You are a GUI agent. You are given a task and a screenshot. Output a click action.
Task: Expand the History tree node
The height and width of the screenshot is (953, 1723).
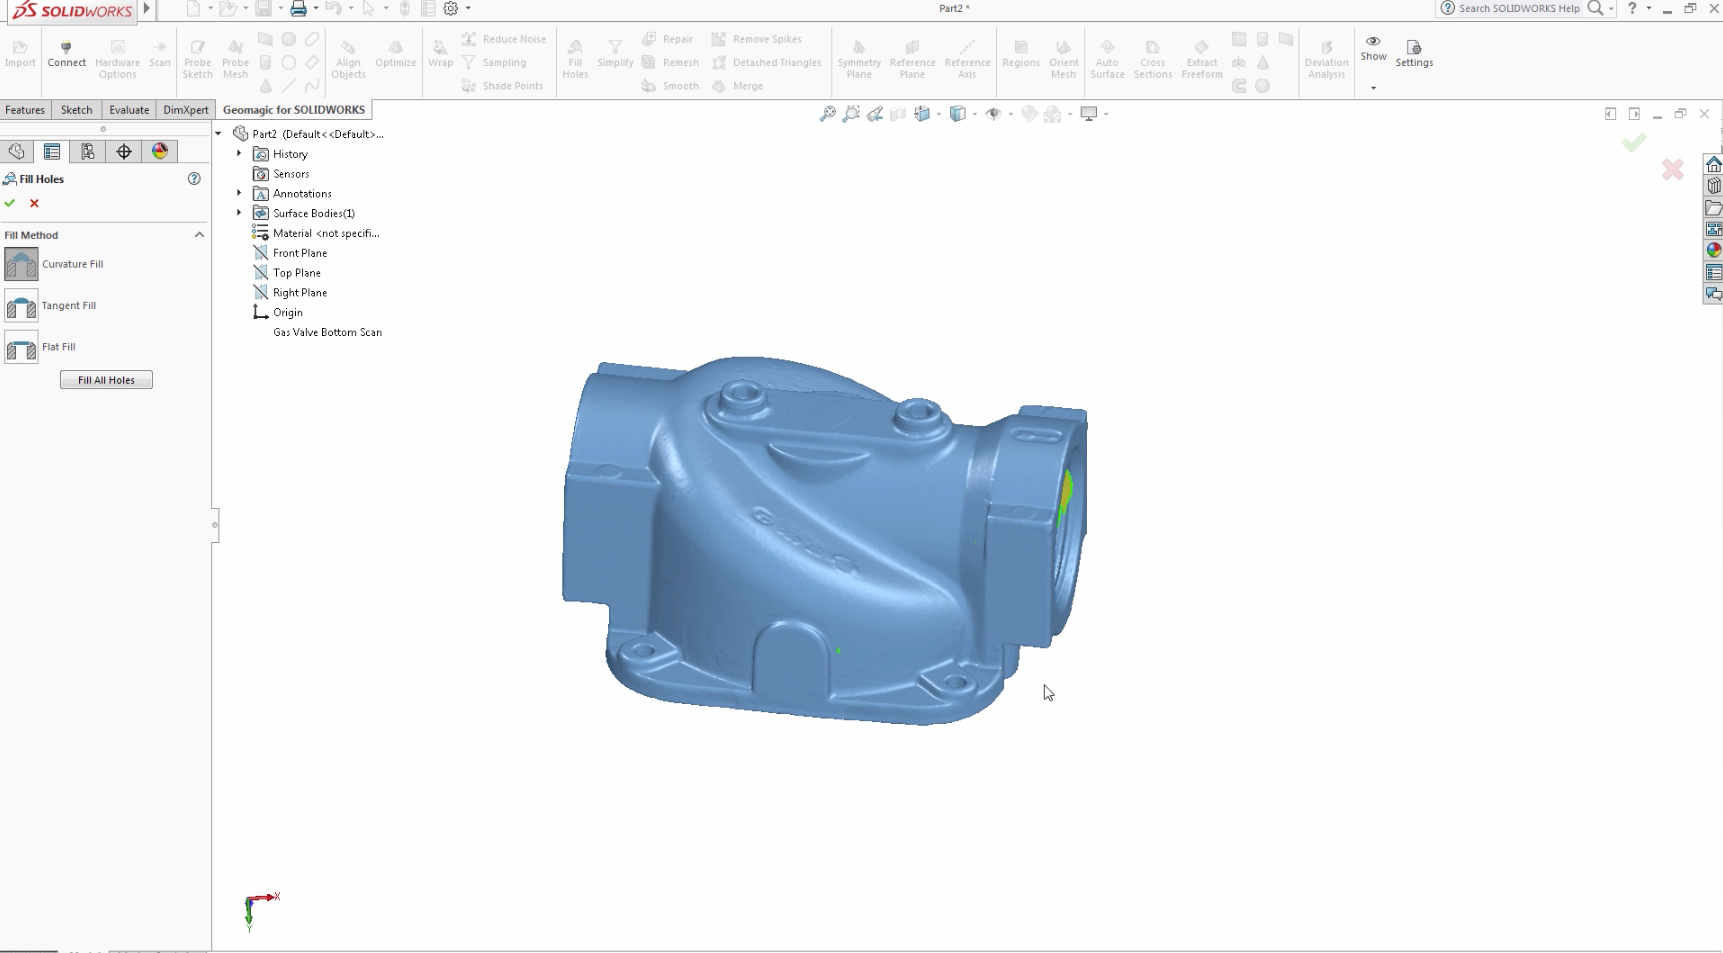coord(239,154)
